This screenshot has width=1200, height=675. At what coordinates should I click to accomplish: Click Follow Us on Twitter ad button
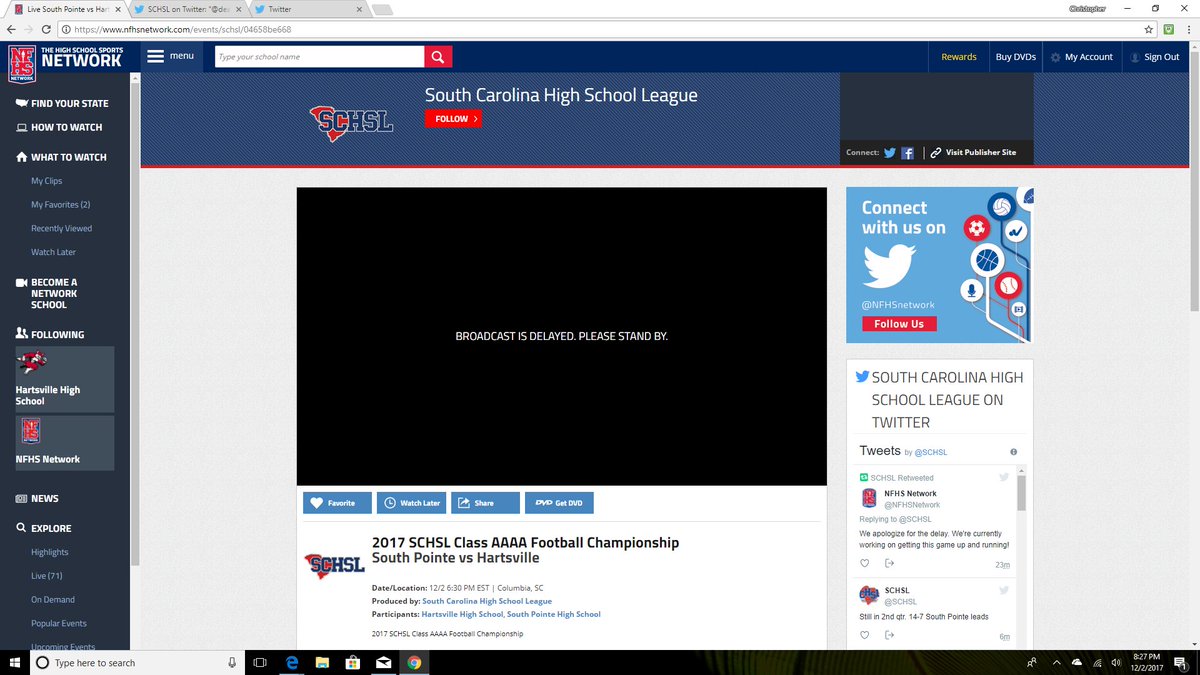899,324
